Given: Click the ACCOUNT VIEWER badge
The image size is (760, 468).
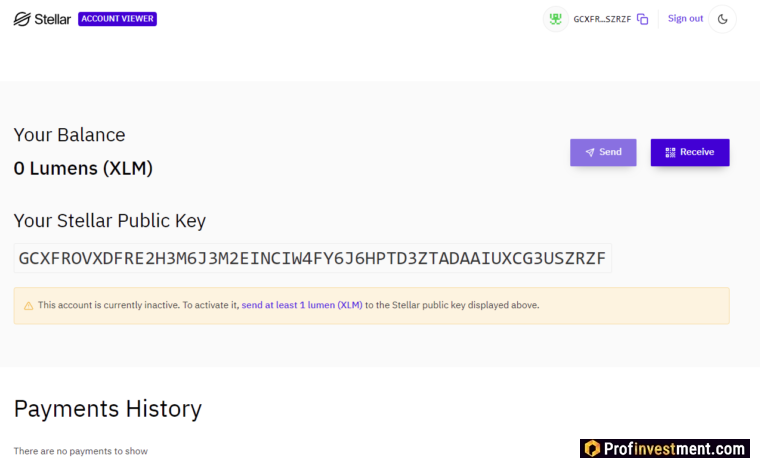Looking at the screenshot, I should (x=117, y=19).
